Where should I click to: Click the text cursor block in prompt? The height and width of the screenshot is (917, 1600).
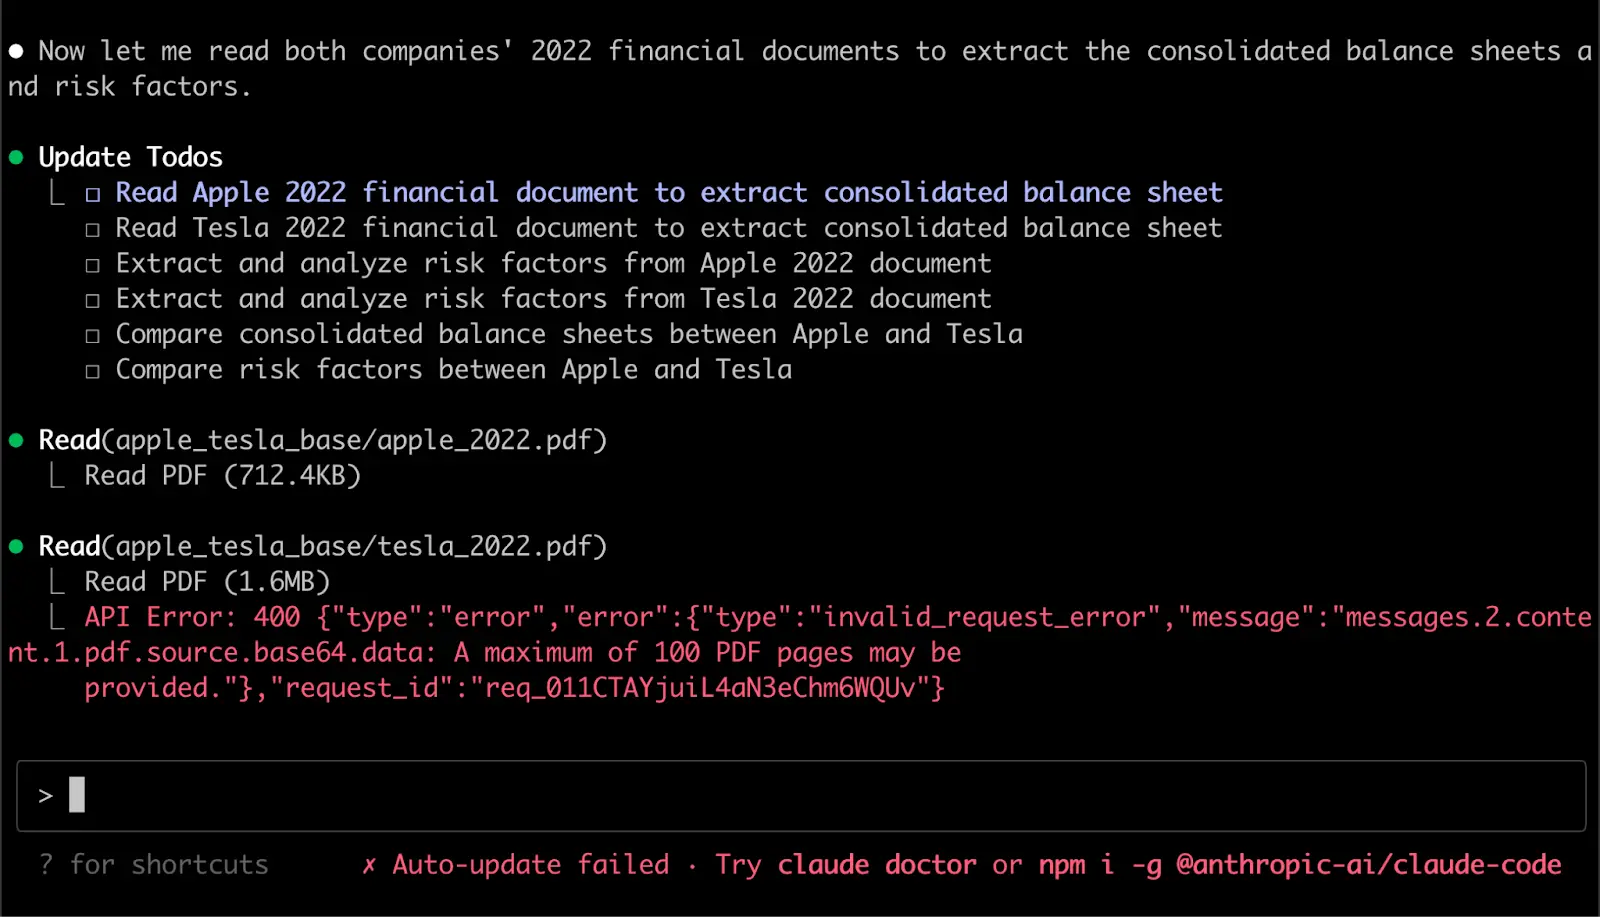click(77, 795)
